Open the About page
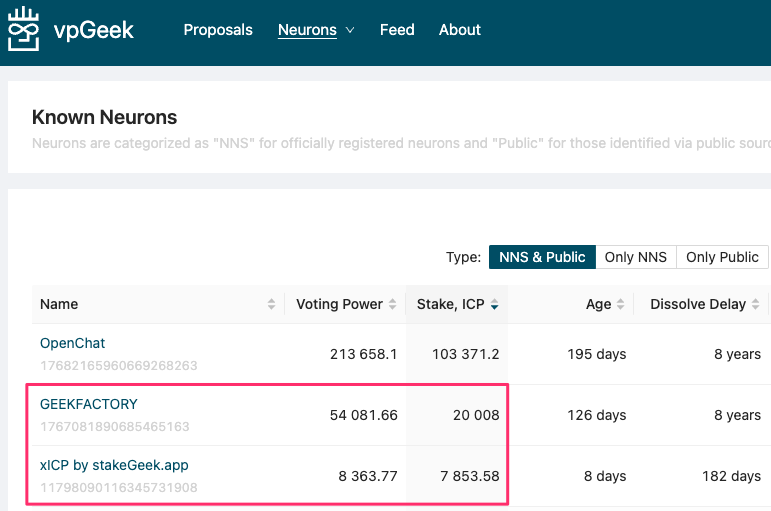 (460, 30)
